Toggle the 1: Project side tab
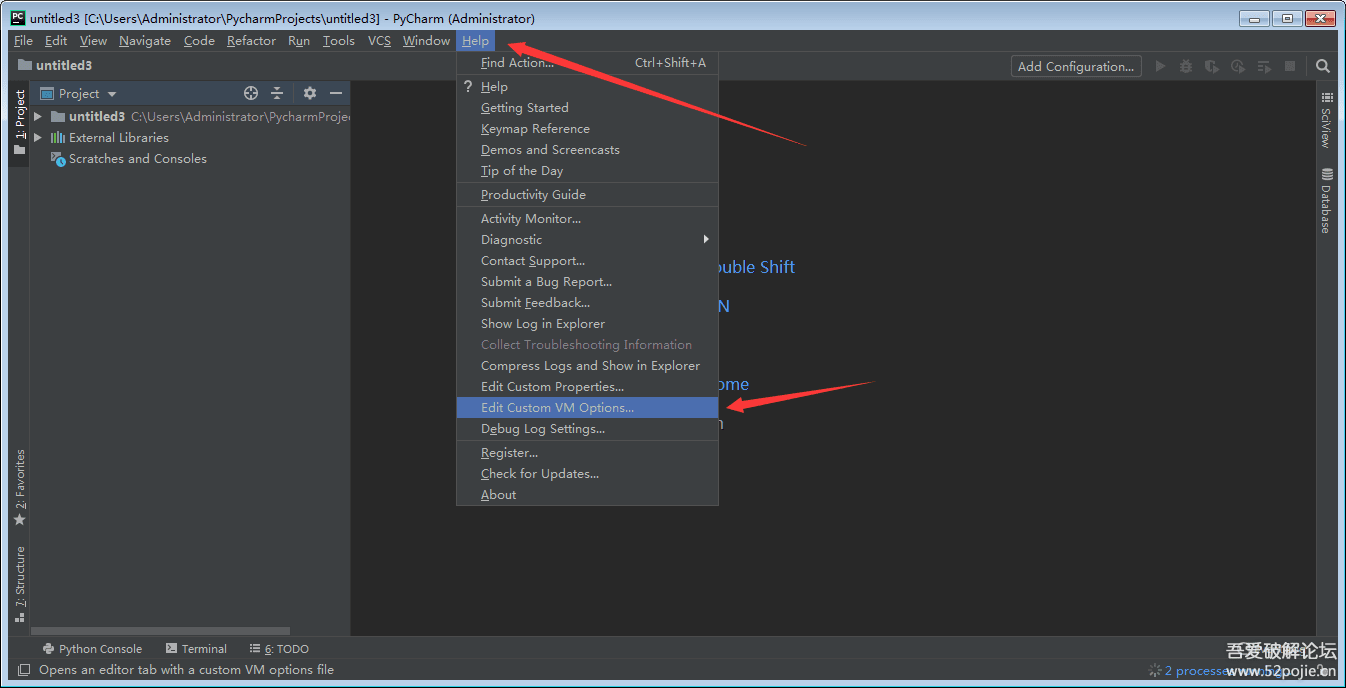The width and height of the screenshot is (1346, 688). click(20, 122)
